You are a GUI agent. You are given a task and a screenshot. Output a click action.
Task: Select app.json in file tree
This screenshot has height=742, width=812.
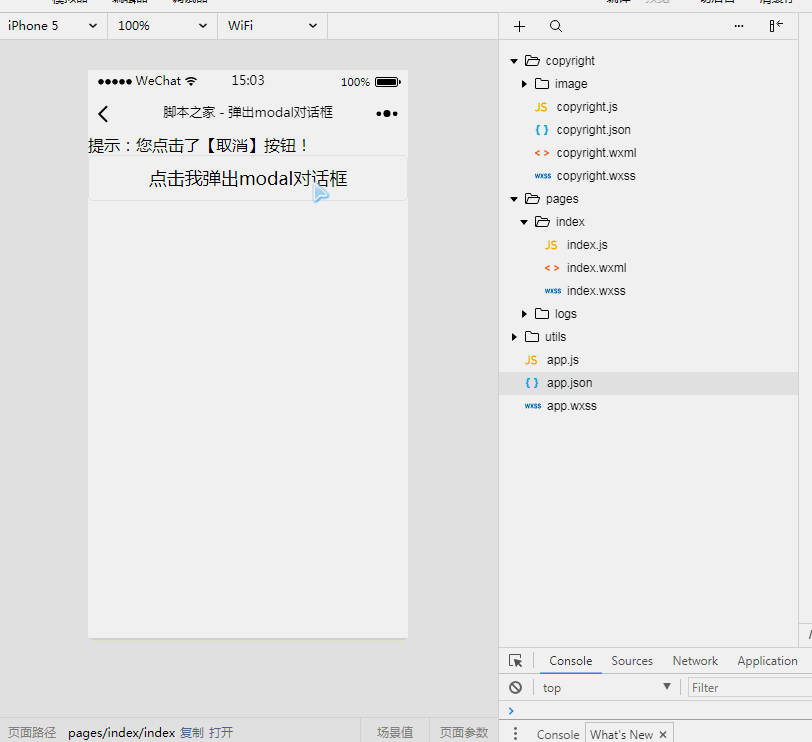[648, 383]
